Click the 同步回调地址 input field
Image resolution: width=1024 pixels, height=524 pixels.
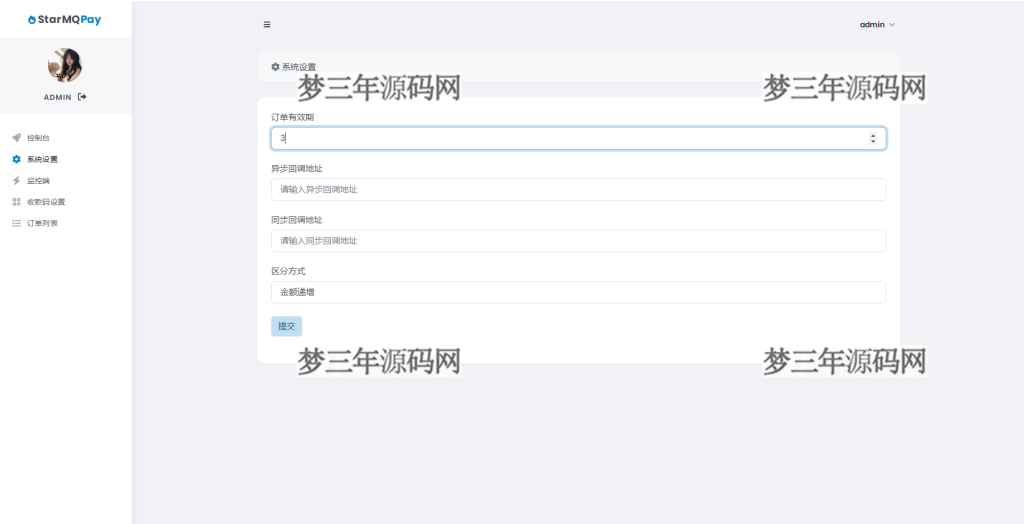[579, 240]
